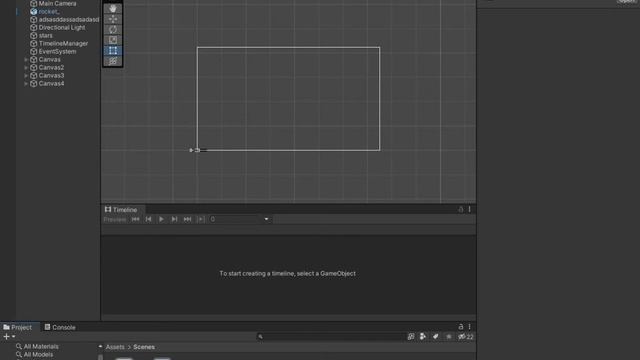Image resolution: width=640 pixels, height=360 pixels.
Task: Click the Canvas3 object icon
Action: pos(33,76)
